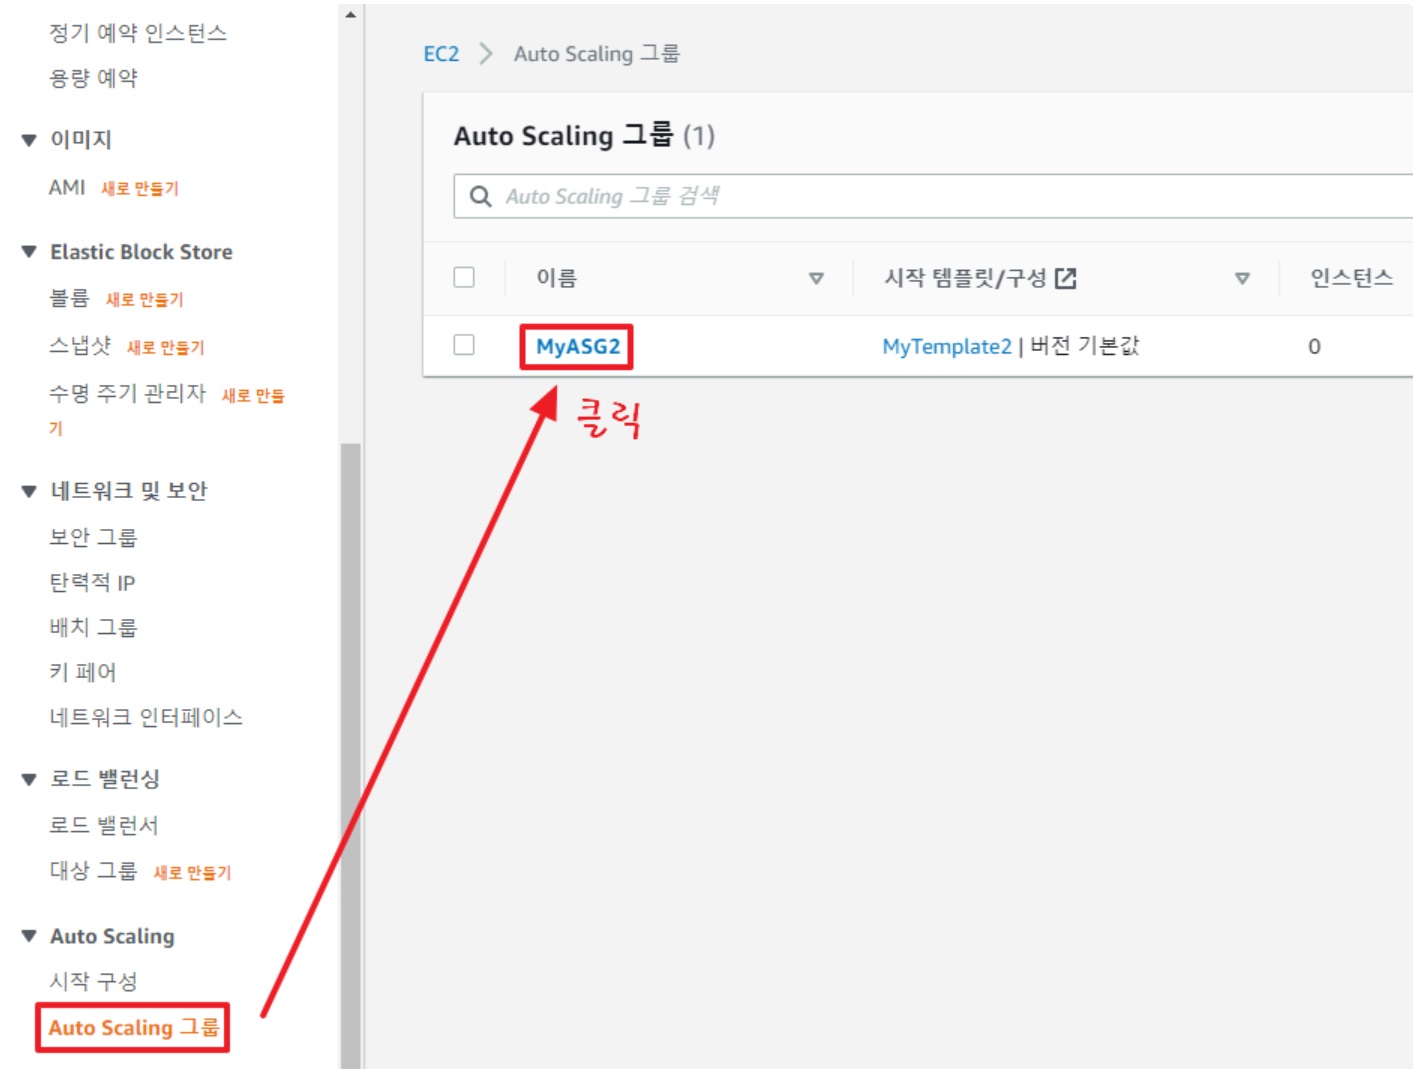Viewport: 1413px width, 1069px height.
Task: Open 수명 주기 관리자 in sidebar
Action: [127, 394]
